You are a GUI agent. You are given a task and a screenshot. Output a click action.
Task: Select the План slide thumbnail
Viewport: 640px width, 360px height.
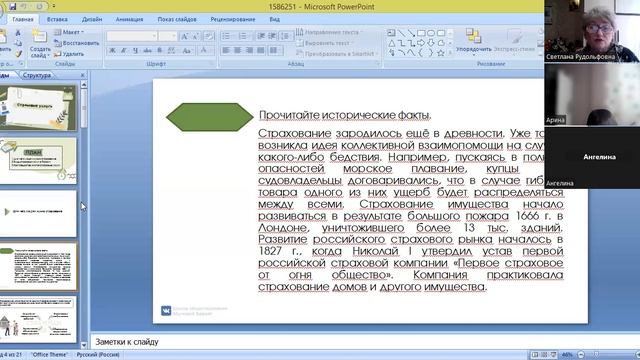coord(38,161)
